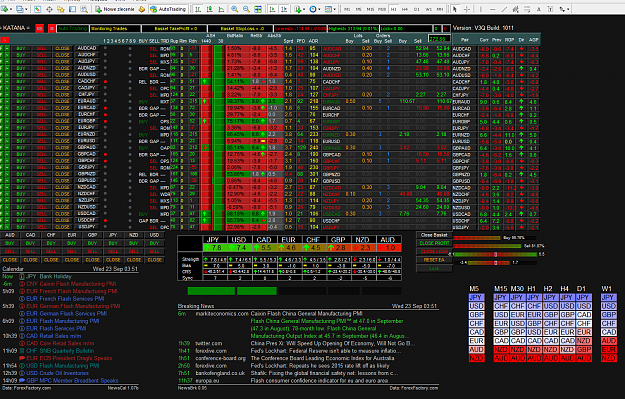625x399 pixels.
Task: Click CLOSE under the JPY currency
Action: click(113, 260)
